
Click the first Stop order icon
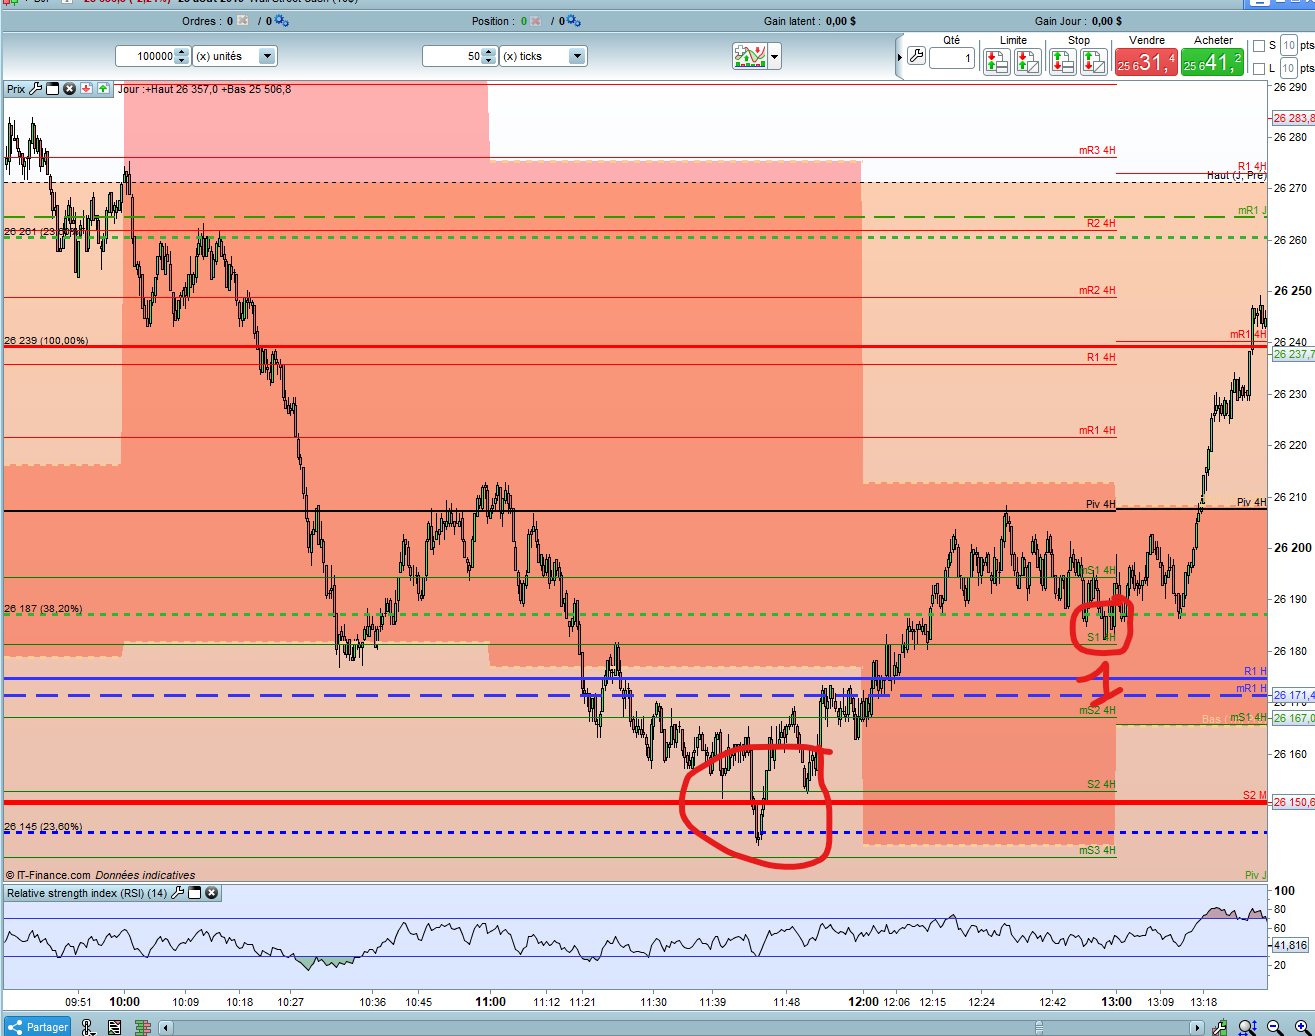(x=1063, y=62)
